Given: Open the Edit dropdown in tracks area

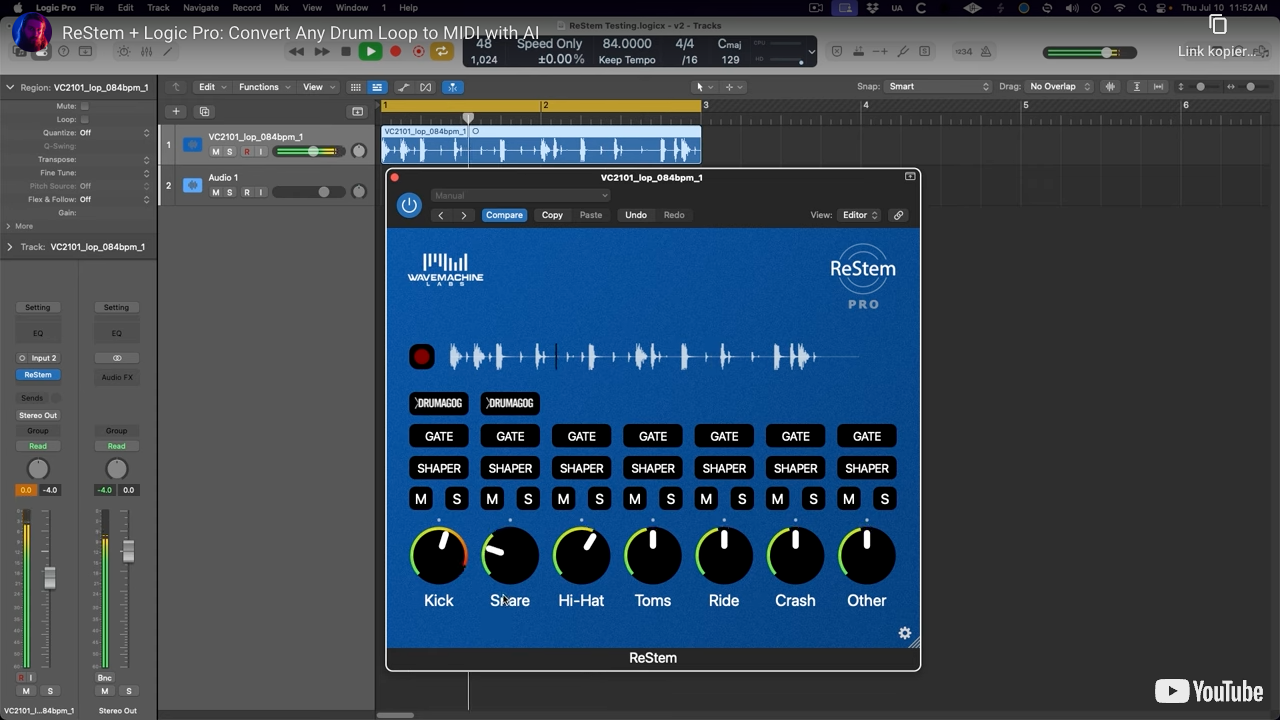Looking at the screenshot, I should point(212,87).
